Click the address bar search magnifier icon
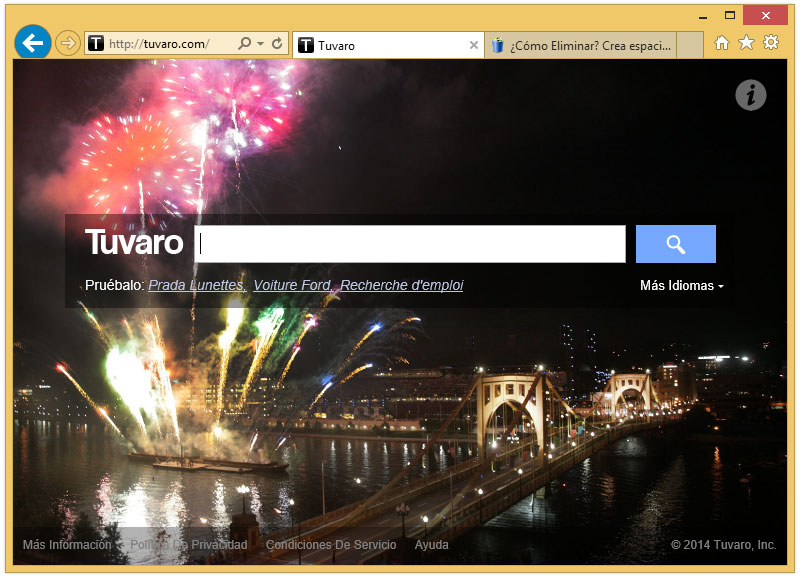Viewport: 801px width, 578px height. tap(245, 43)
